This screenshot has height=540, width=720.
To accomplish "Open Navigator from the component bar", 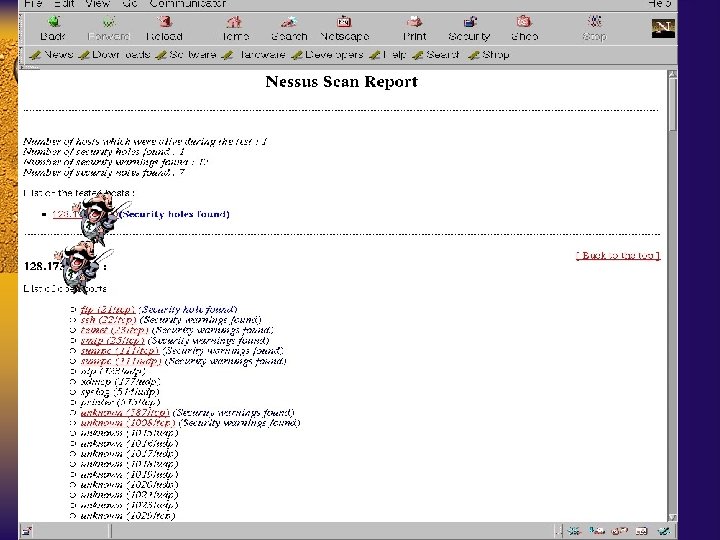I will click(574, 531).
